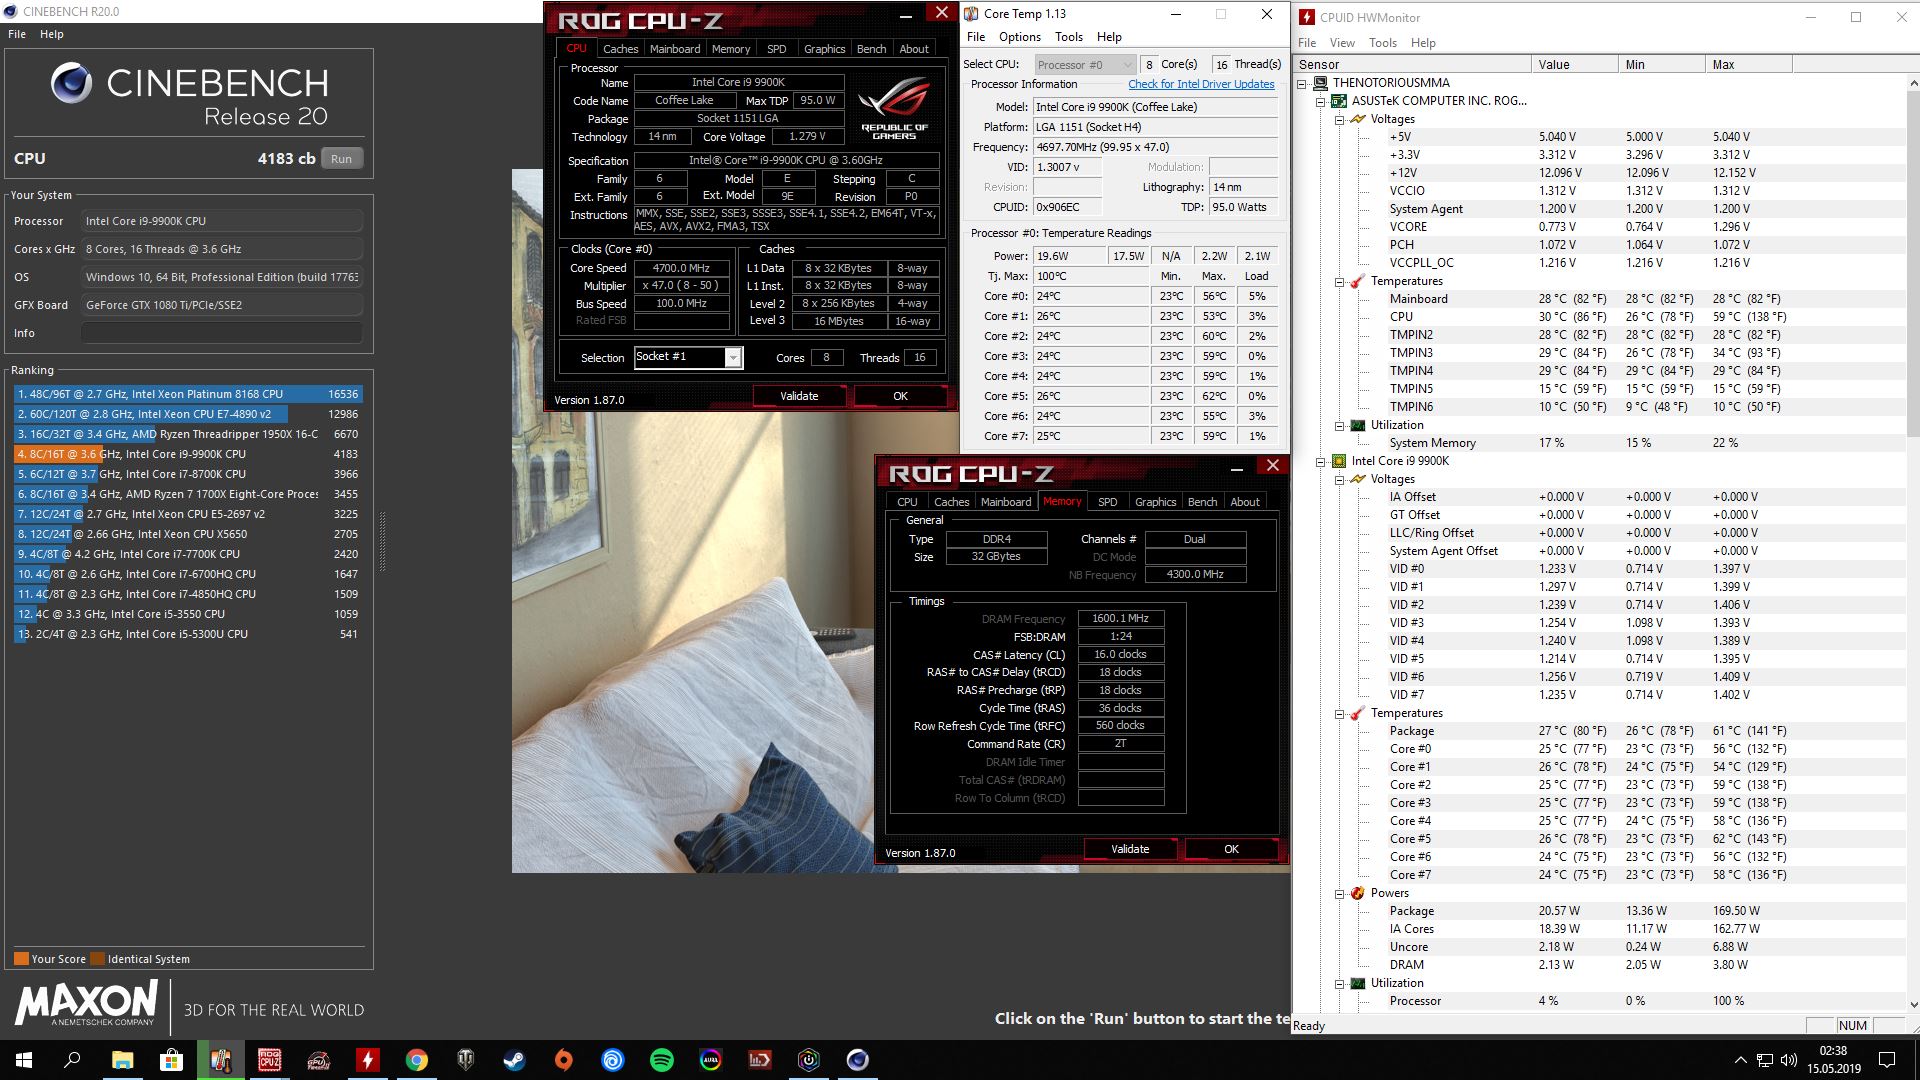Image resolution: width=1920 pixels, height=1080 pixels.
Task: Open the Windows notification center
Action: point(1887,1060)
